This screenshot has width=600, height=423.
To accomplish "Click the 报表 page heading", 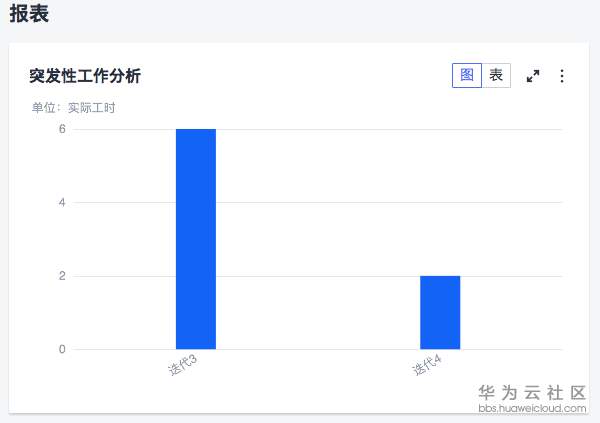I will coord(29,14).
